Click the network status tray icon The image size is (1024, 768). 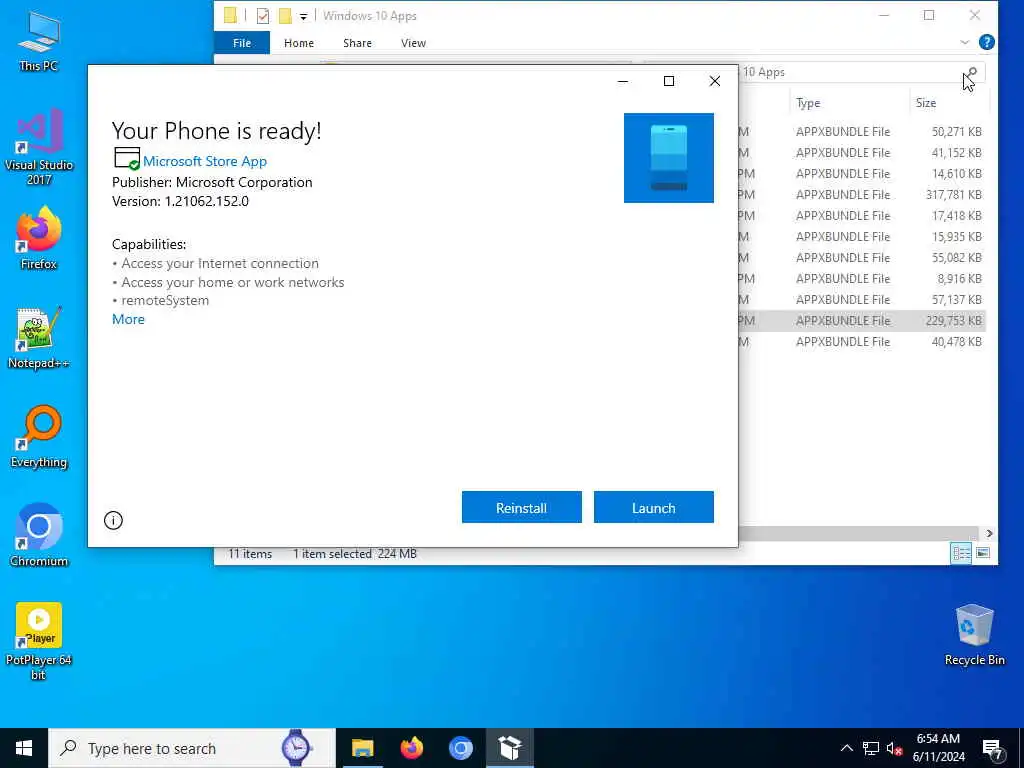(x=871, y=748)
